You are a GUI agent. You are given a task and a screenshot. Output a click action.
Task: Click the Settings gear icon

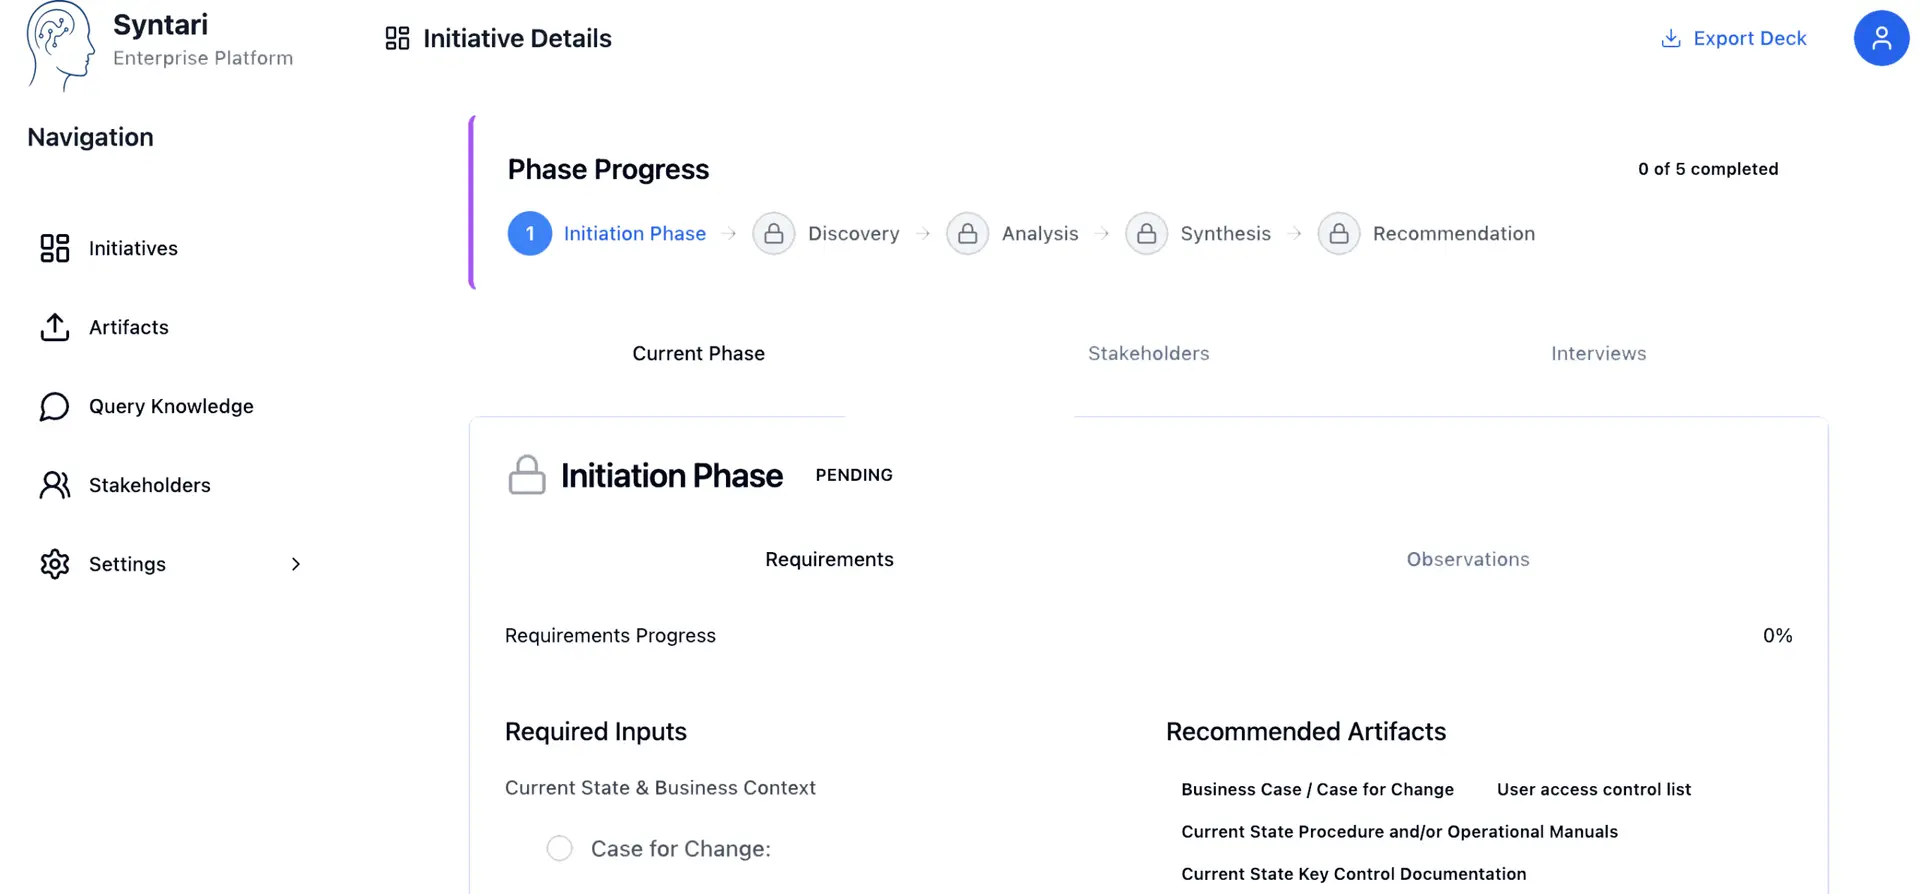tap(55, 564)
